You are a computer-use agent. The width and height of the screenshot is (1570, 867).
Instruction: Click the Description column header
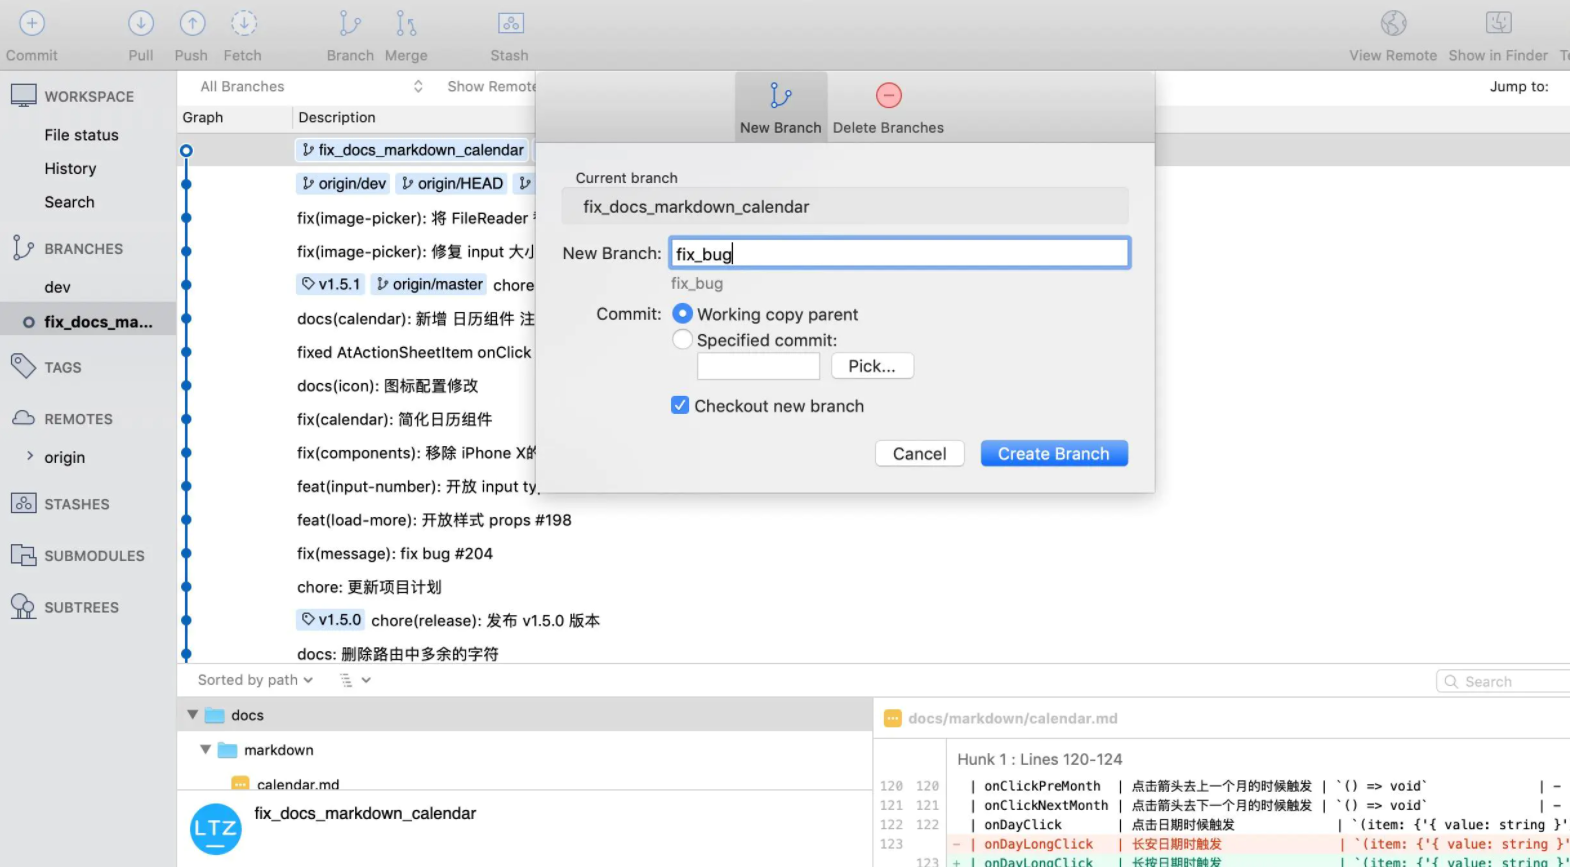point(337,118)
